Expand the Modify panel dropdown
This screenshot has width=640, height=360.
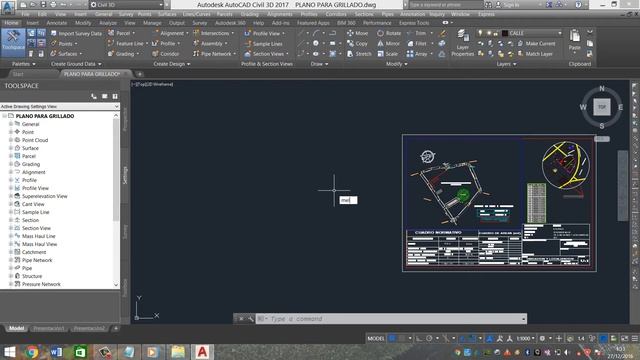[397, 64]
